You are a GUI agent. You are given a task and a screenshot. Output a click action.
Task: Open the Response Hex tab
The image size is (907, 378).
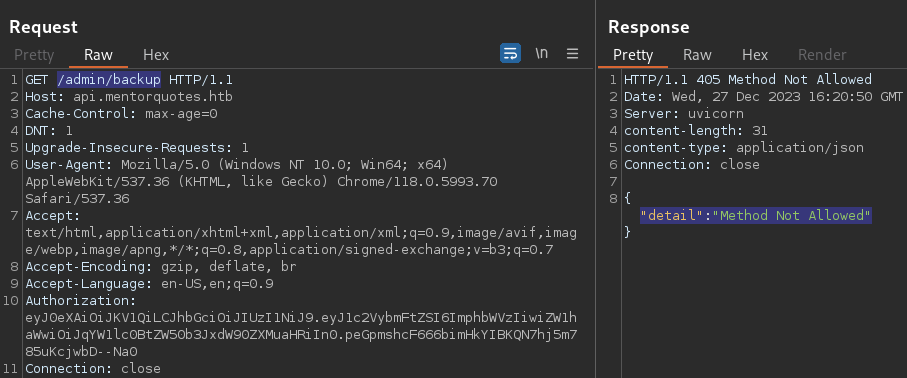755,55
